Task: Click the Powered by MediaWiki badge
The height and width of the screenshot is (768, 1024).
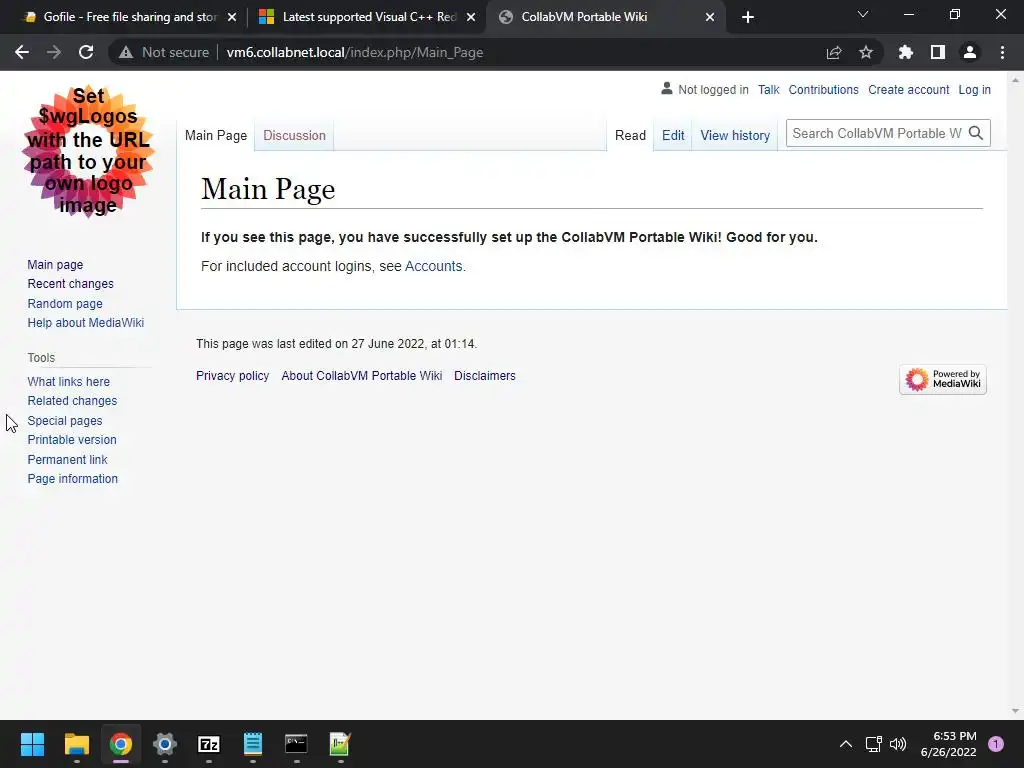Action: [x=943, y=379]
